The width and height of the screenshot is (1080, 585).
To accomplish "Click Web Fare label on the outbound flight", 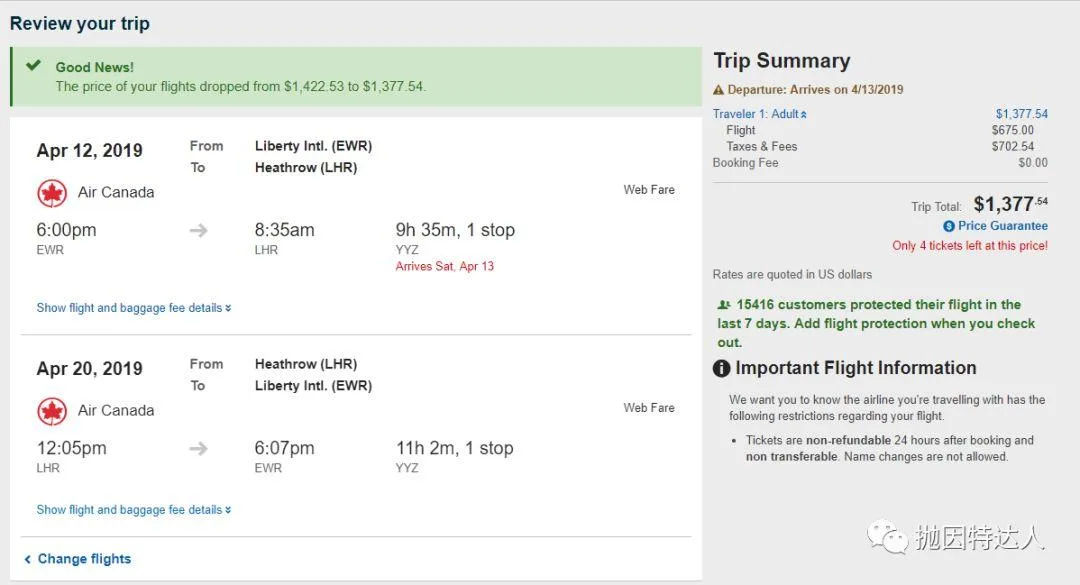I will (649, 189).
